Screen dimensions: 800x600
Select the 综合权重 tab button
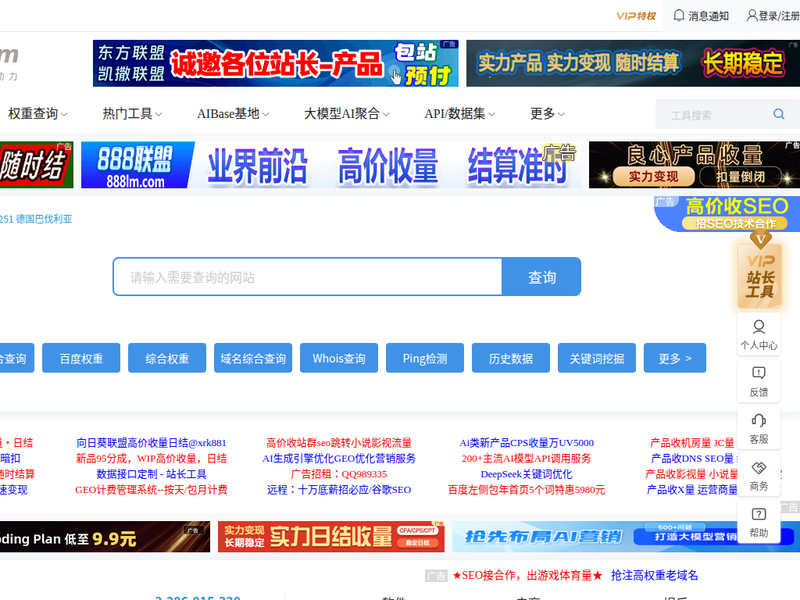tap(167, 358)
